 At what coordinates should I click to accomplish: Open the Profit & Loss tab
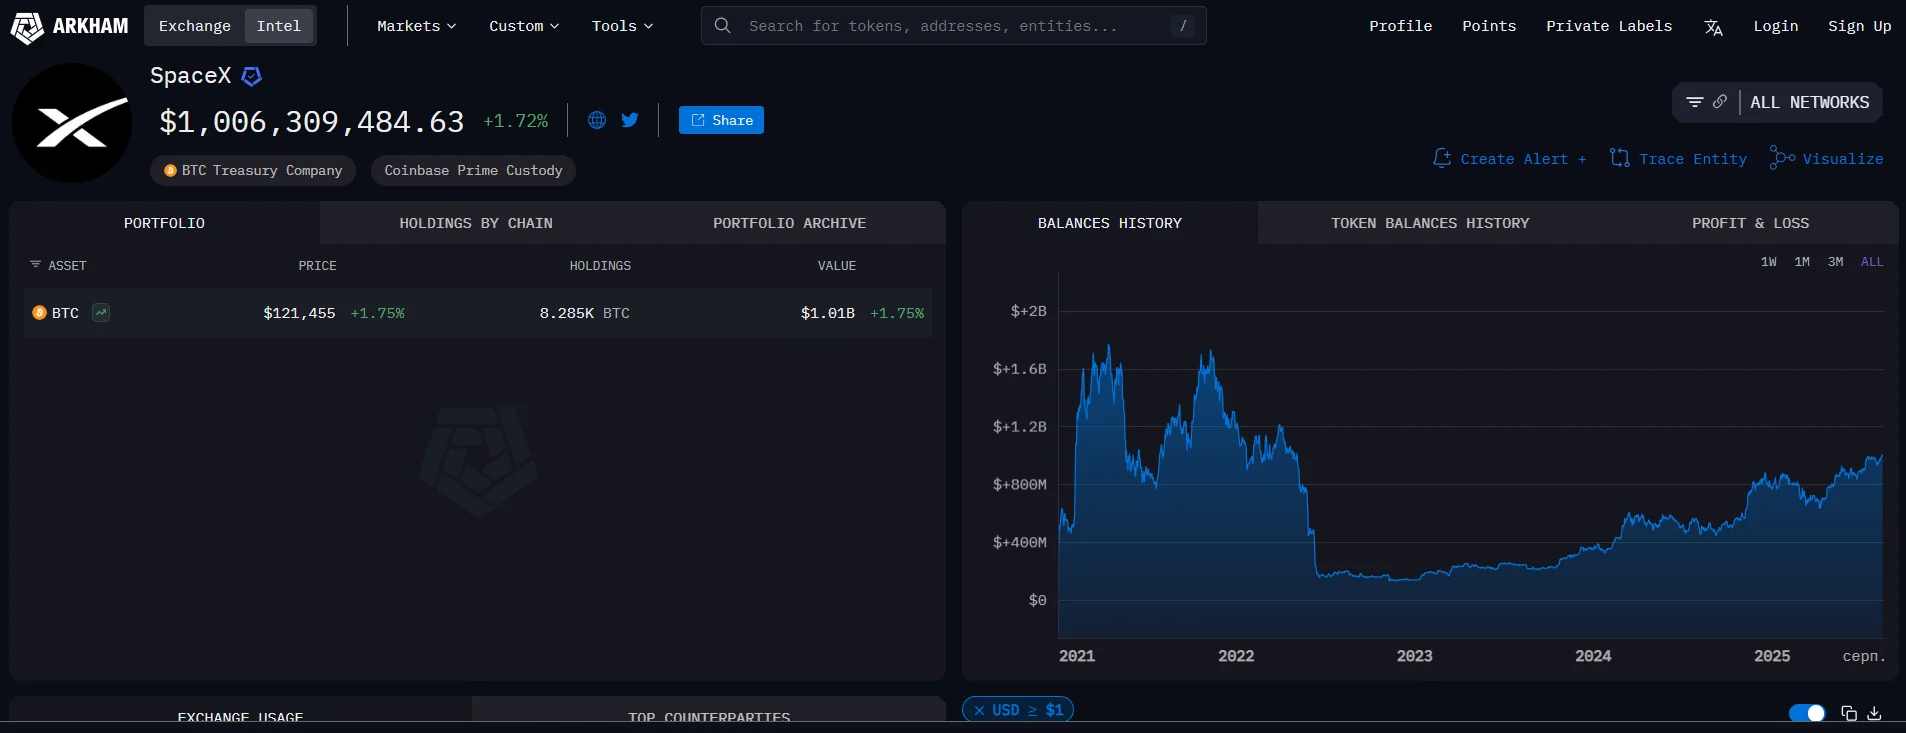point(1750,223)
